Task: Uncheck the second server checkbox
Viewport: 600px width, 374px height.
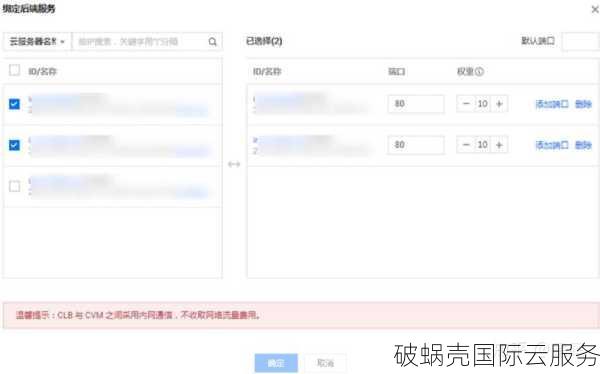Action: tap(15, 145)
